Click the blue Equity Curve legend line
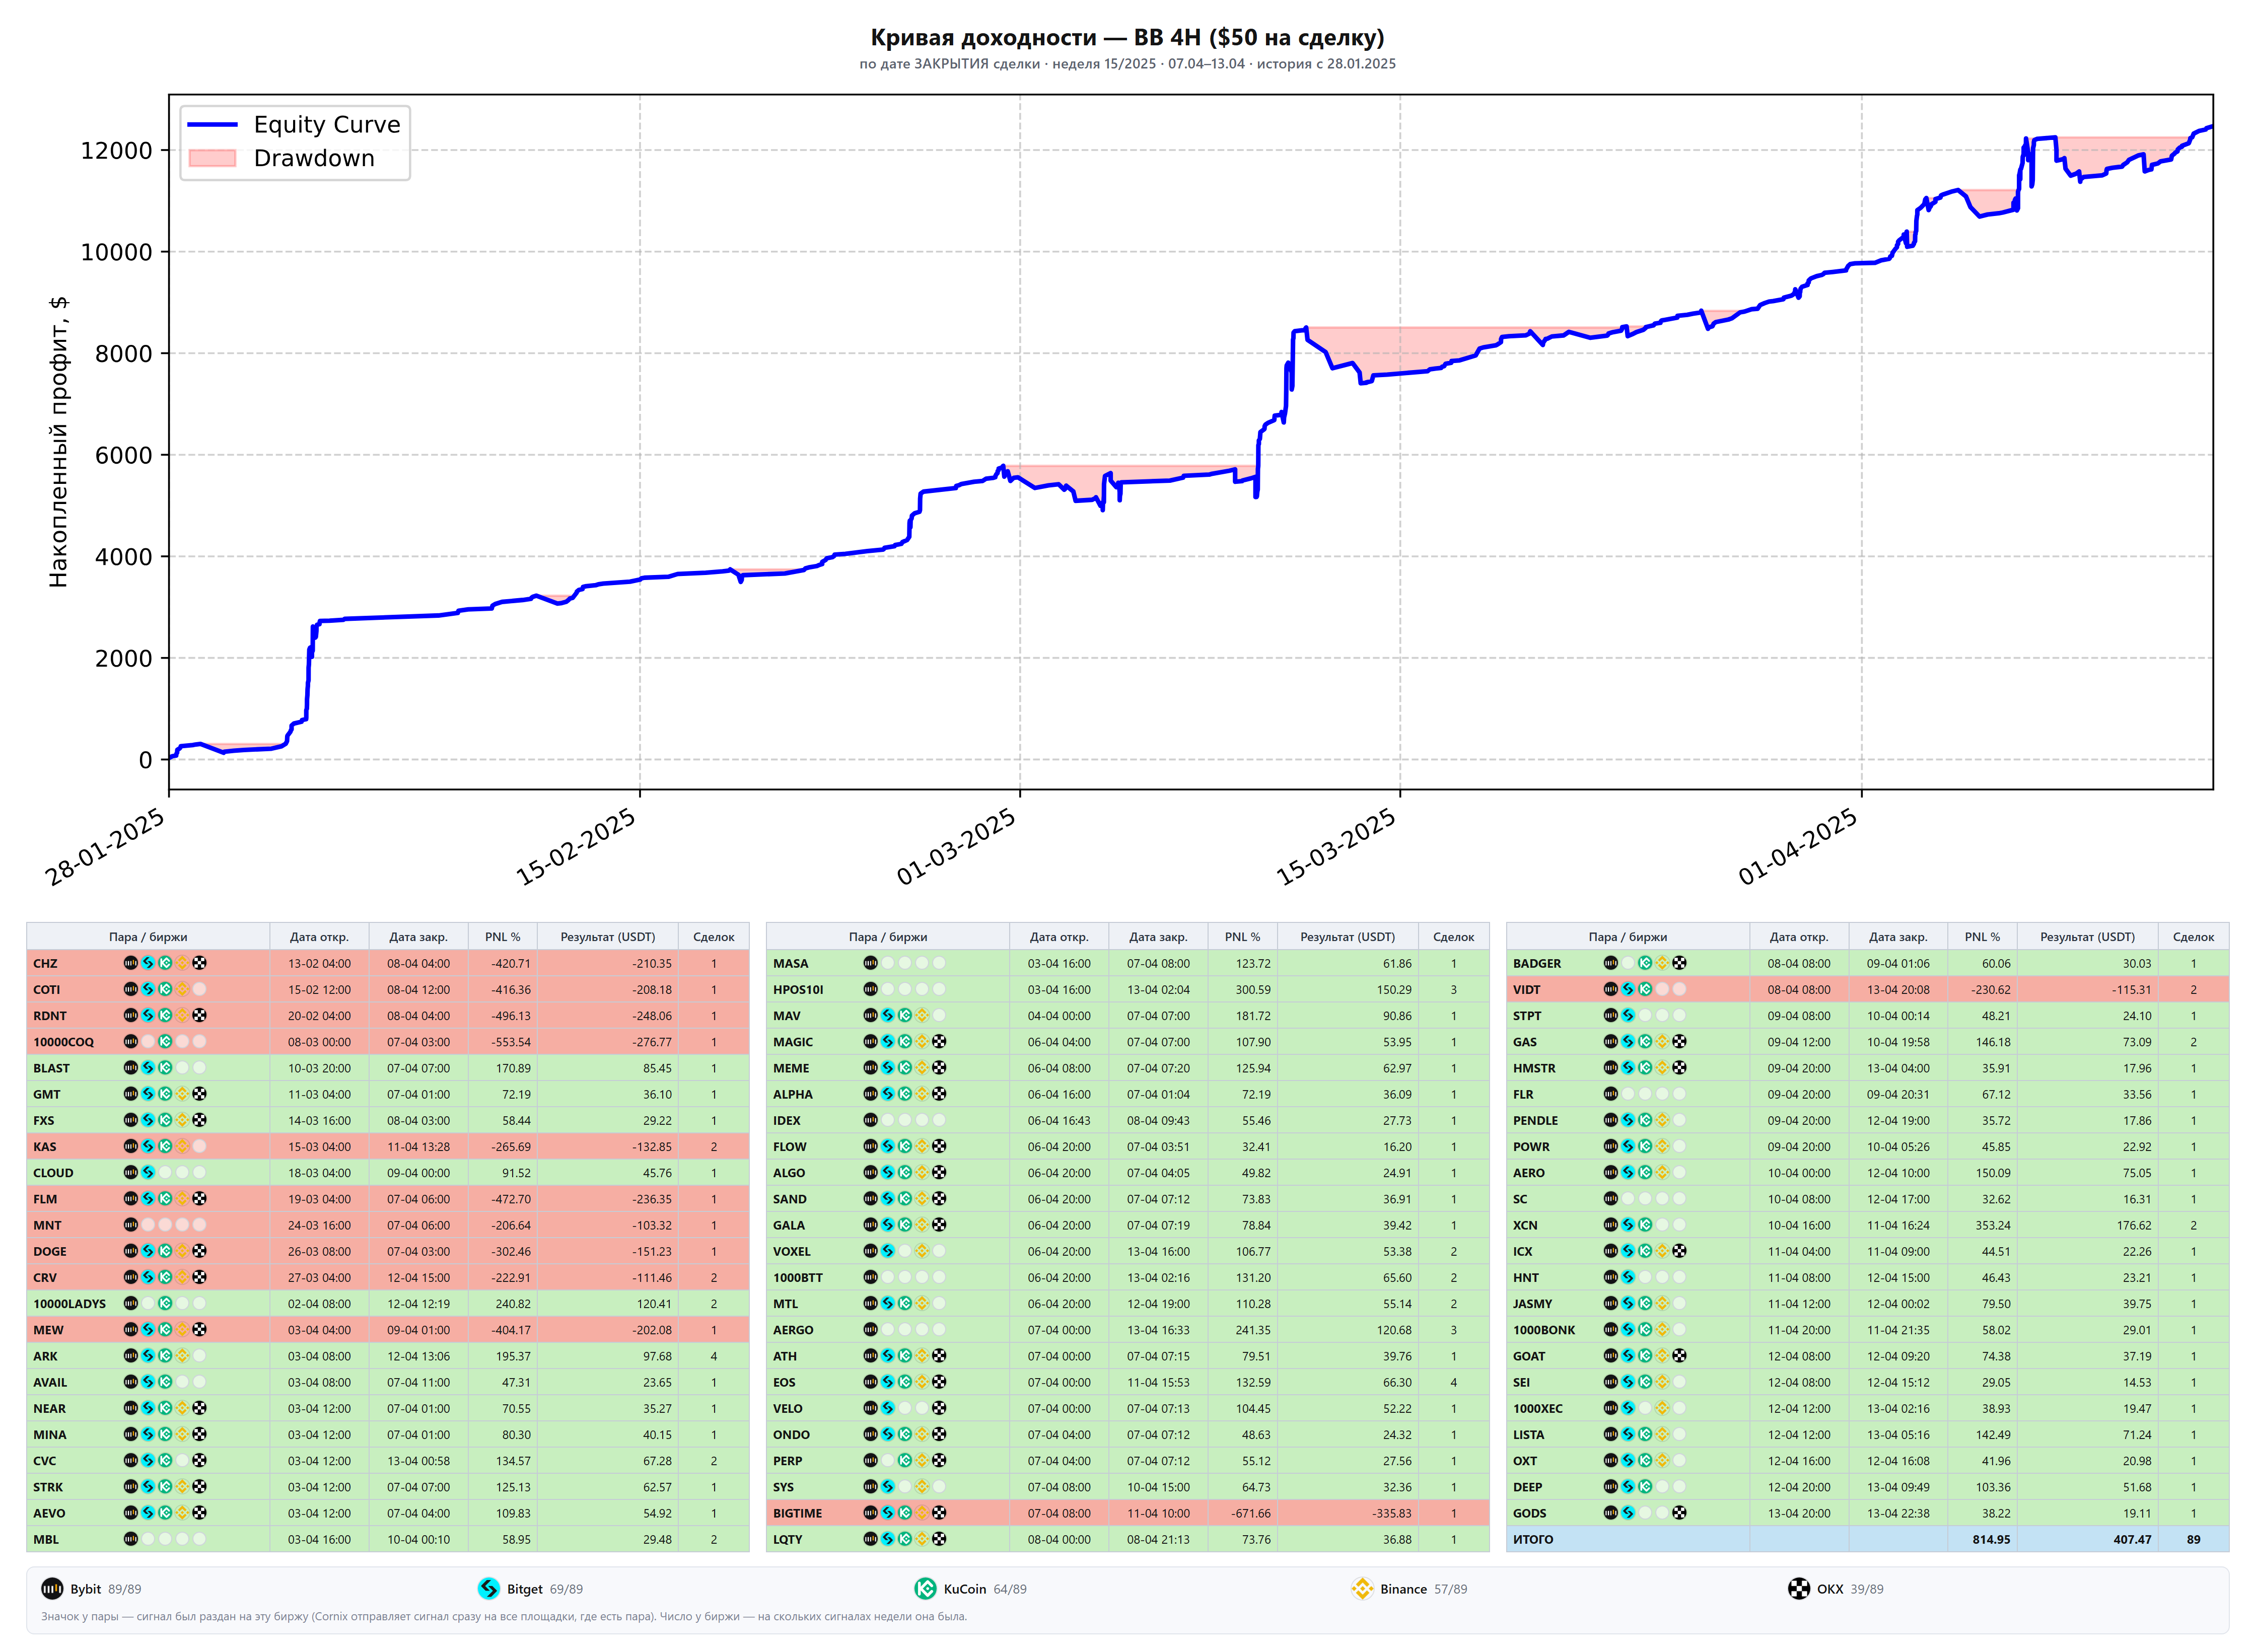The image size is (2256, 1652). pos(212,125)
